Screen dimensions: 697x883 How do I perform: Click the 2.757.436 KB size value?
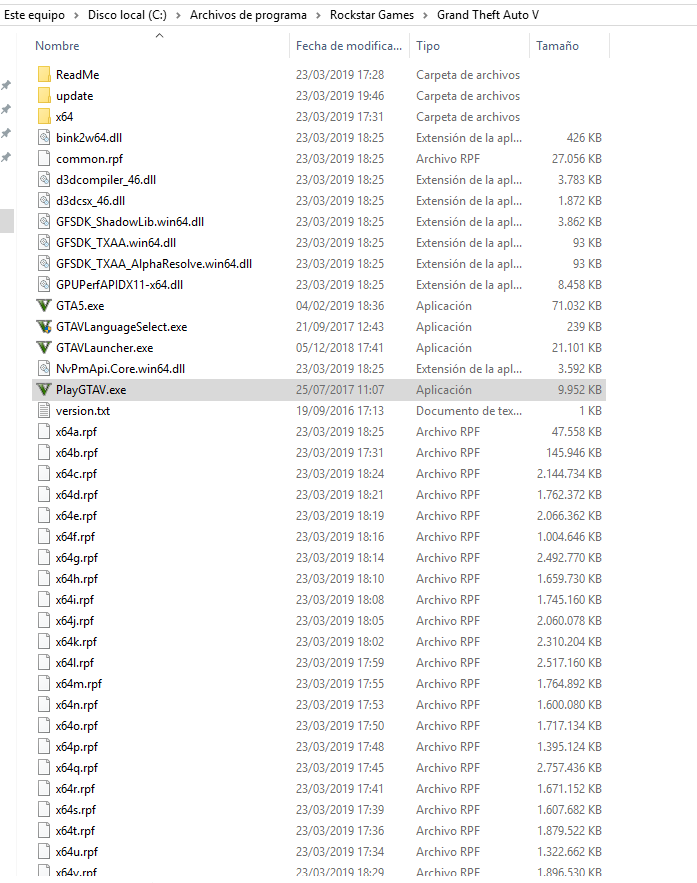pyautogui.click(x=569, y=768)
